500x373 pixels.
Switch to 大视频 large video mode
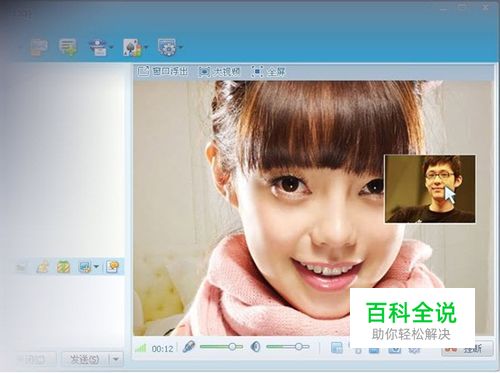[x=219, y=71]
